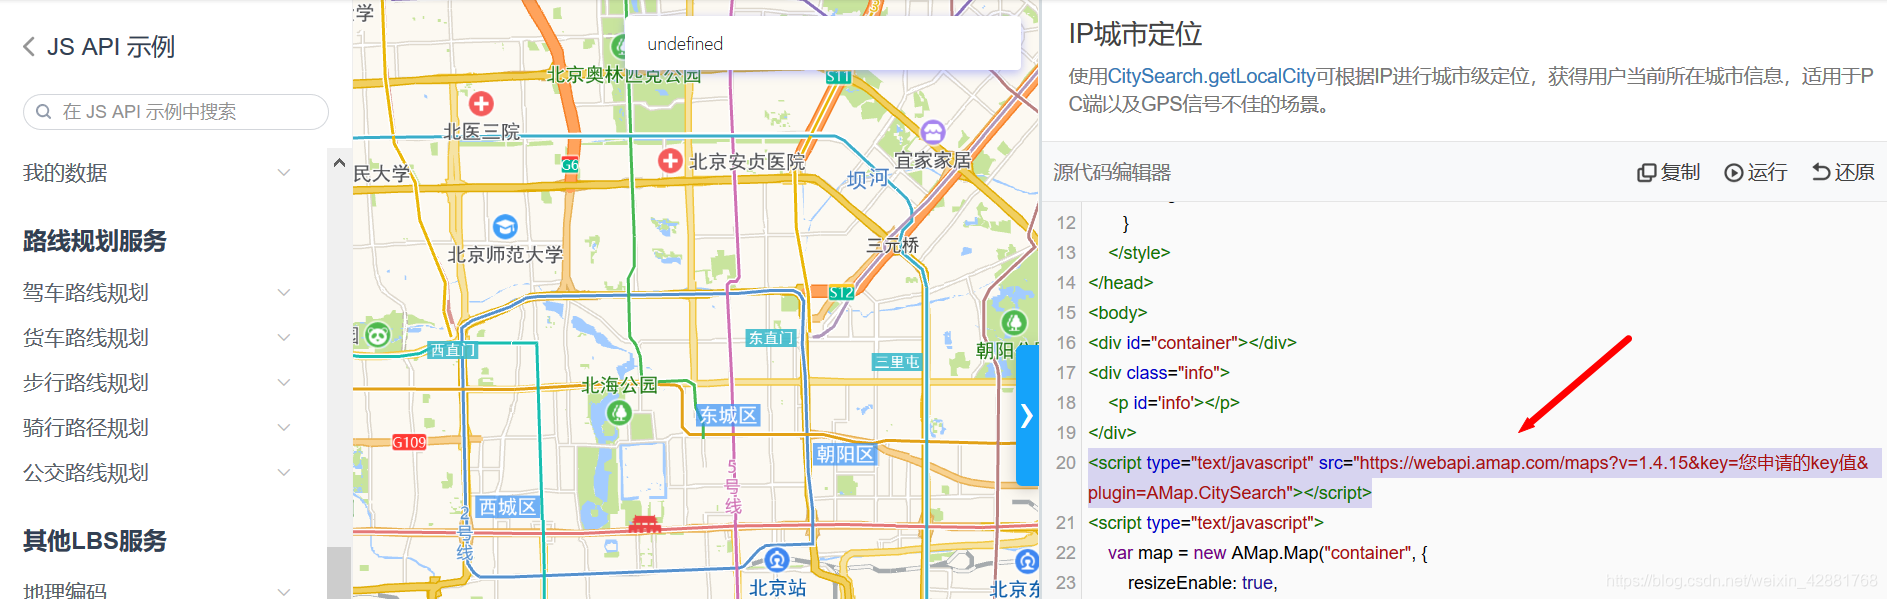
Task: Click the 北京师范大学 university icon
Action: point(505,227)
